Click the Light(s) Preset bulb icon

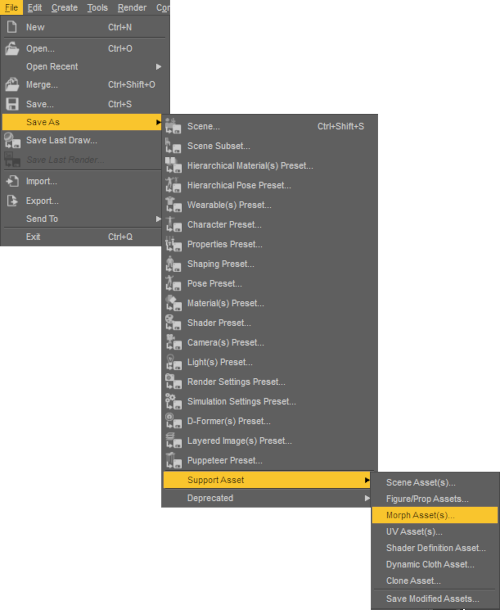[173, 362]
